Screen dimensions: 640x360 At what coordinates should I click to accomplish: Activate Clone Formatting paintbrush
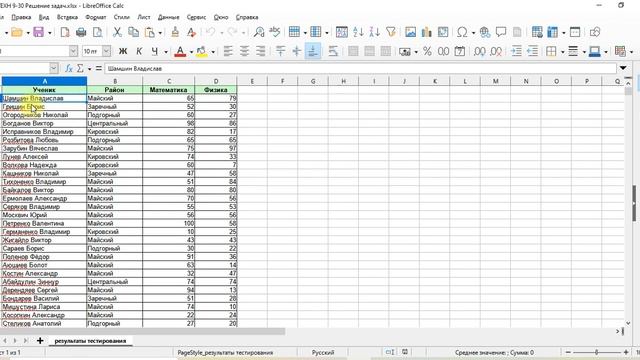click(x=175, y=32)
